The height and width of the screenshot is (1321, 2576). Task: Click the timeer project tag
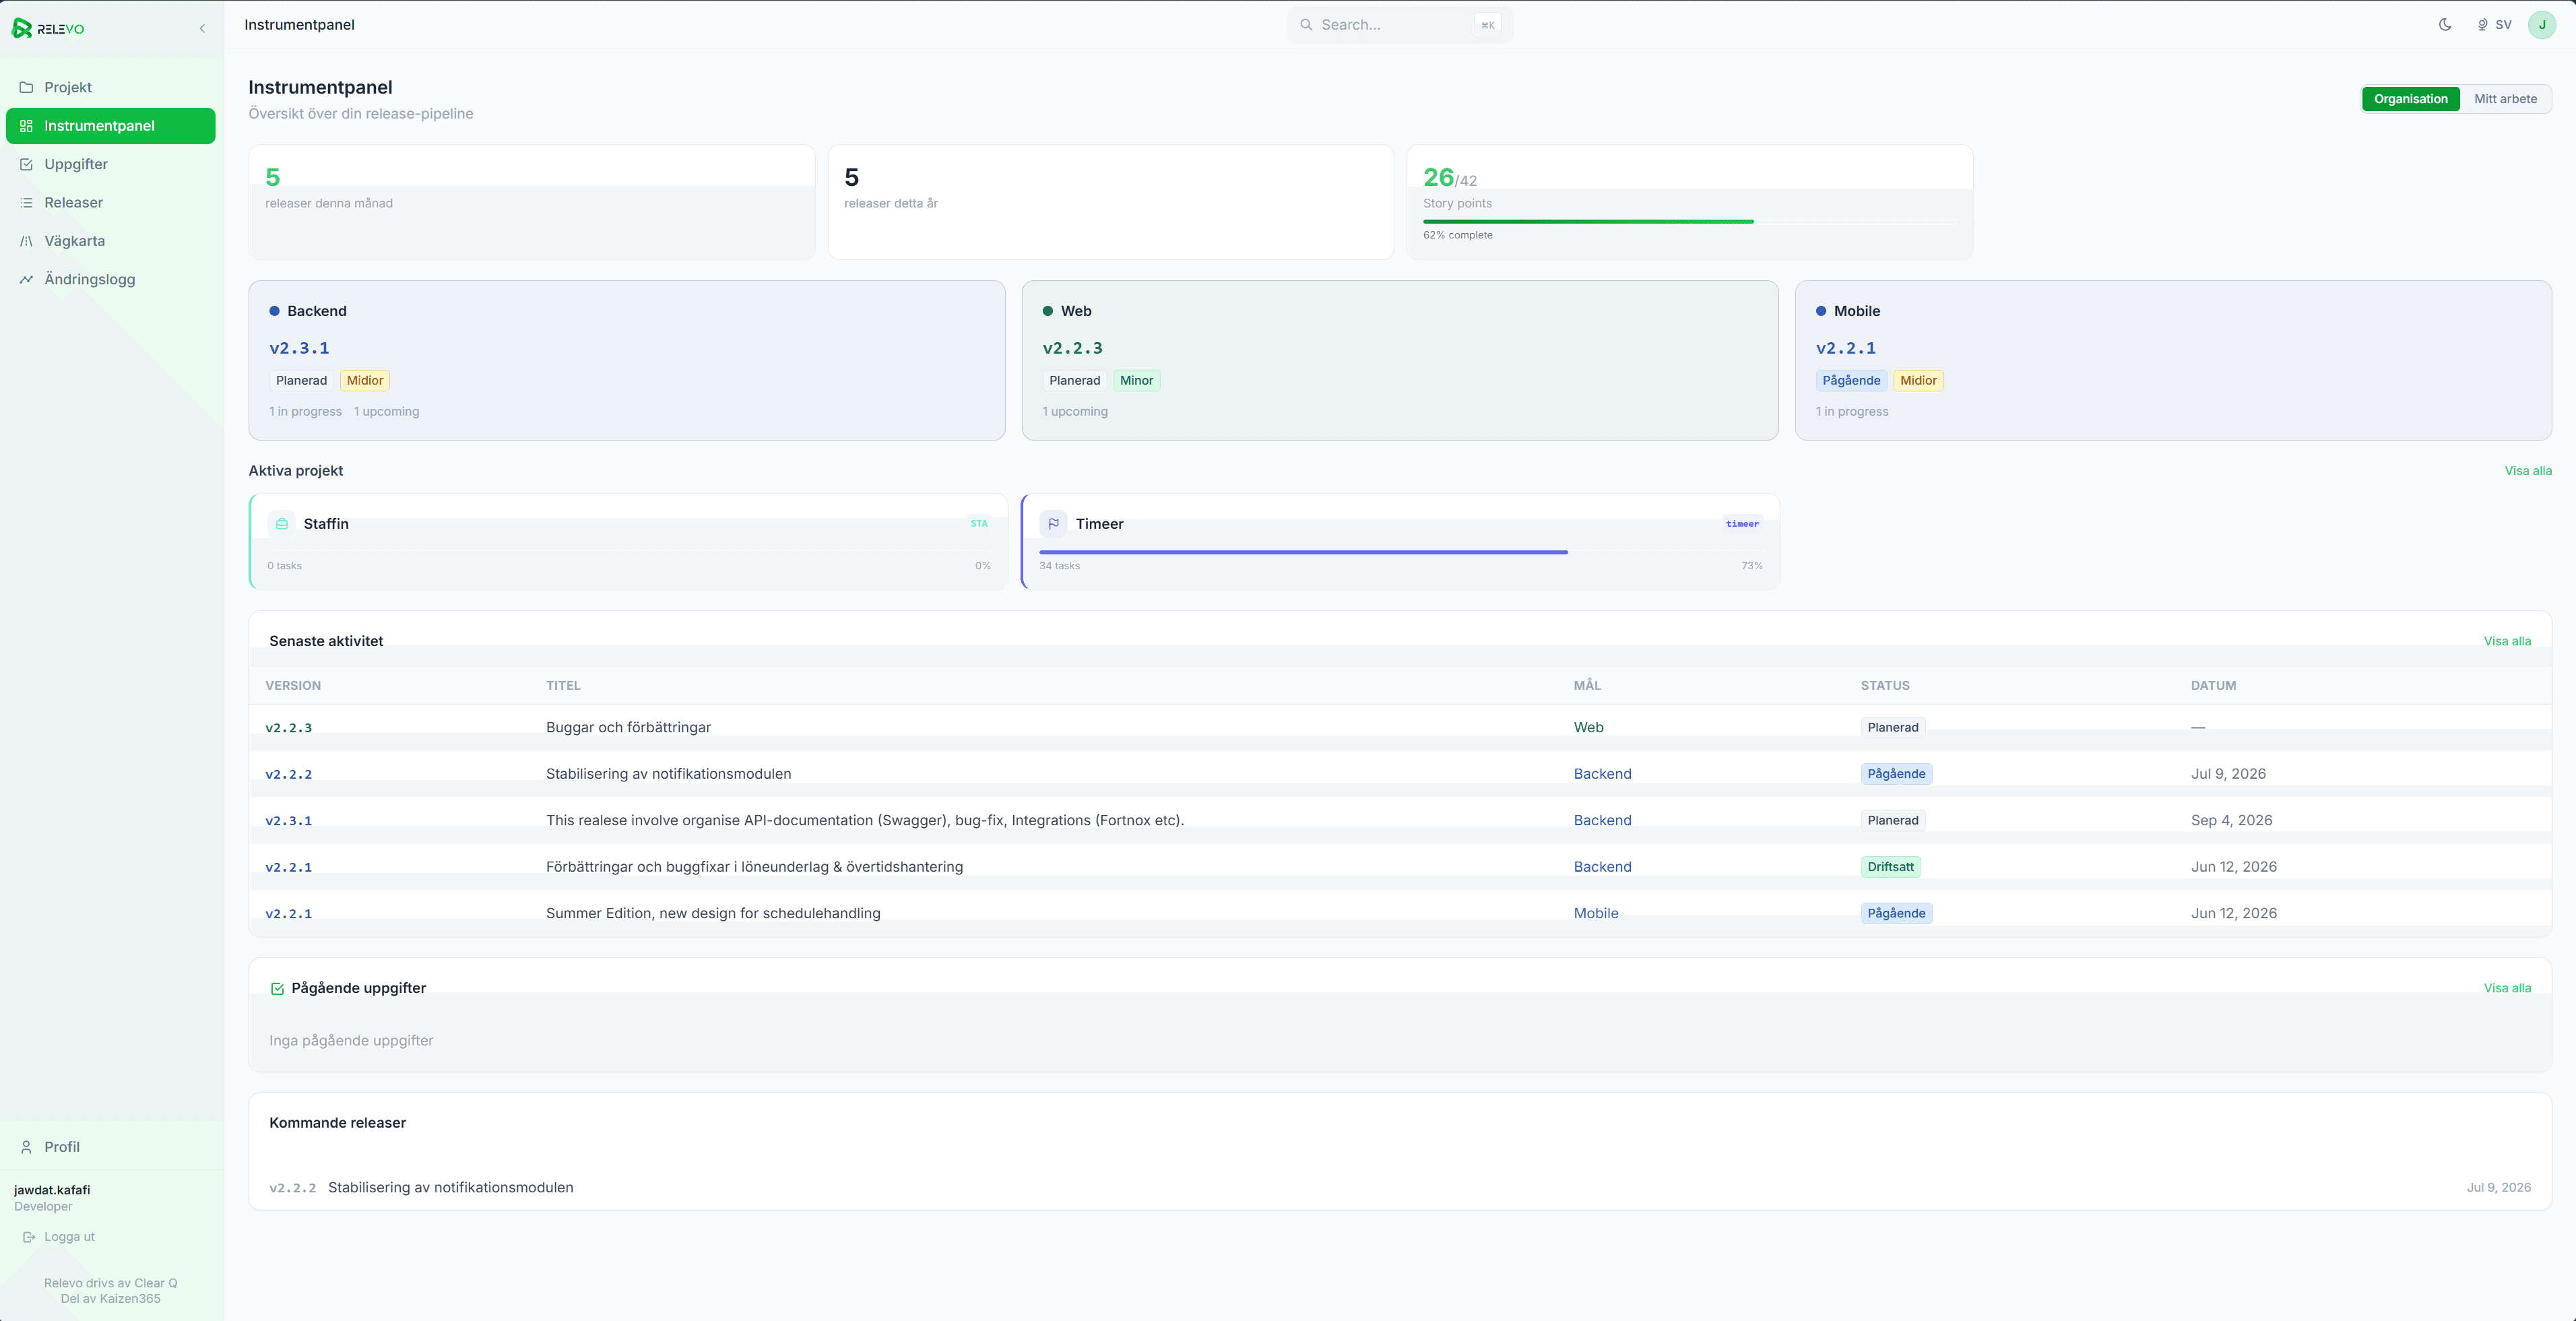1742,524
